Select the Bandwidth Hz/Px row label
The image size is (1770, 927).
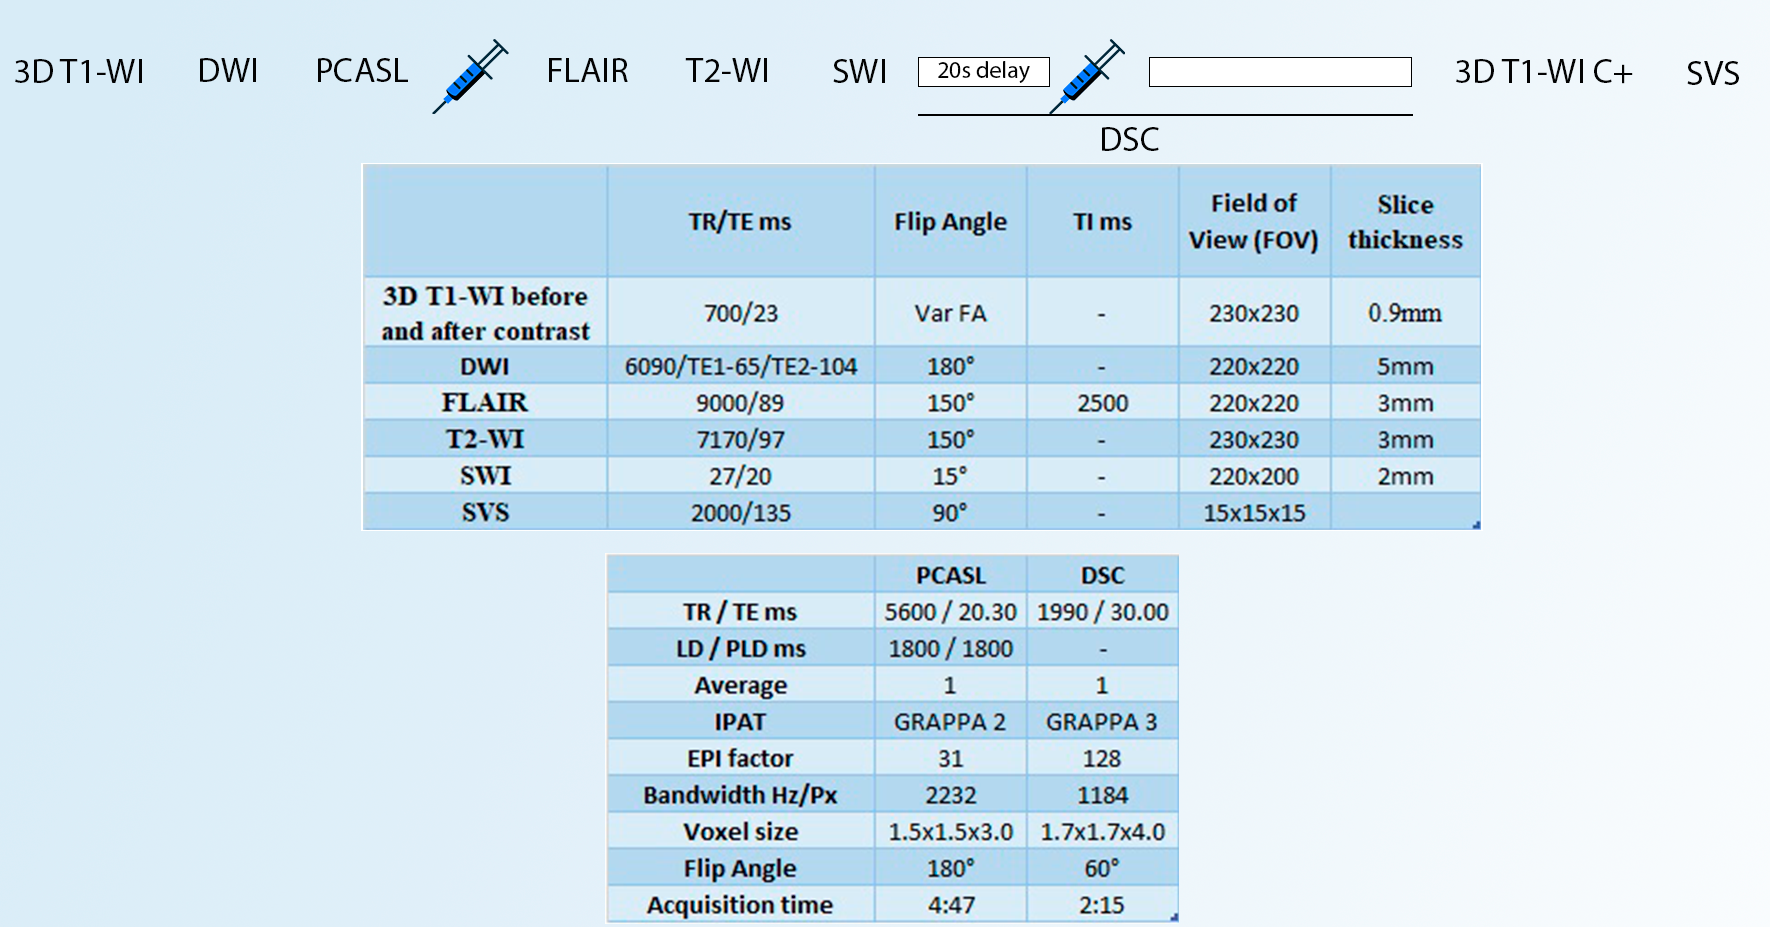click(x=740, y=795)
